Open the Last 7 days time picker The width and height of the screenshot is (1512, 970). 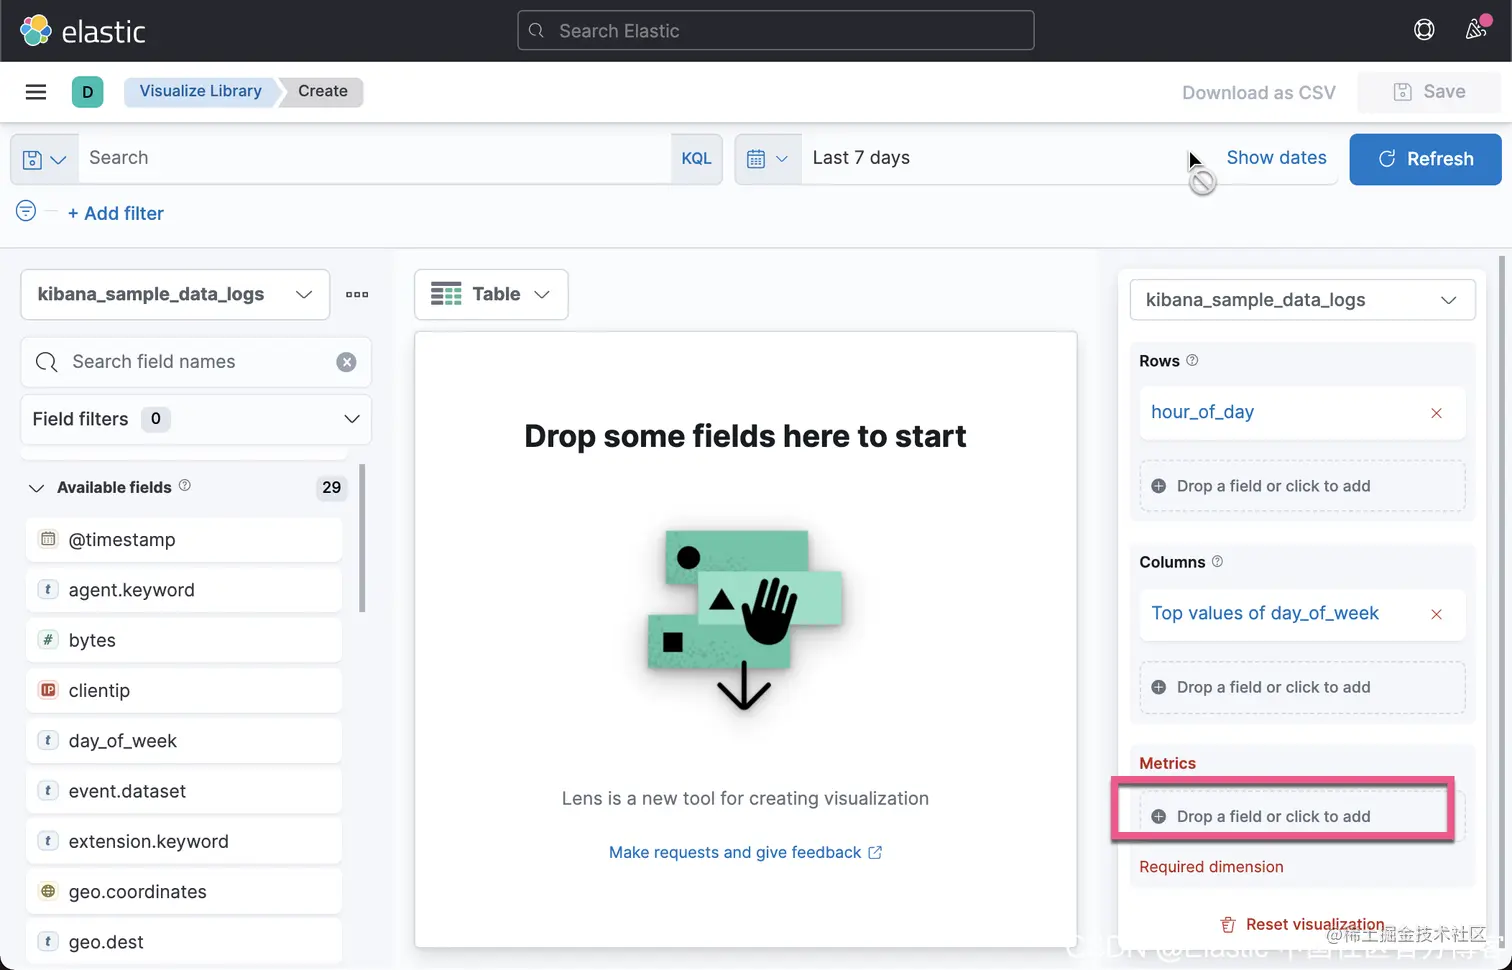(861, 158)
